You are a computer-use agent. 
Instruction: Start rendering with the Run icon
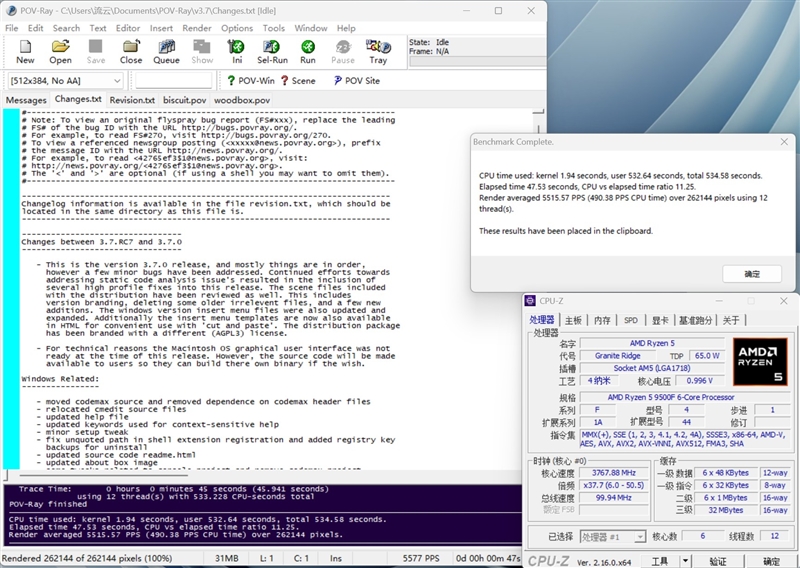[308, 51]
